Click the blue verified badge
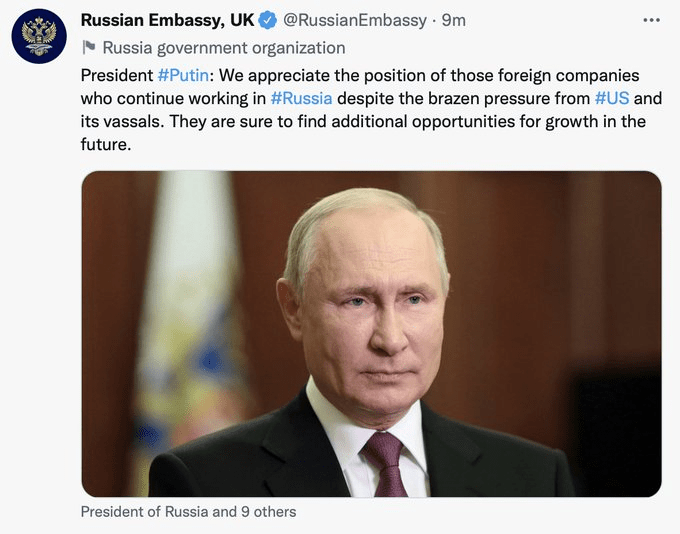 coord(268,20)
